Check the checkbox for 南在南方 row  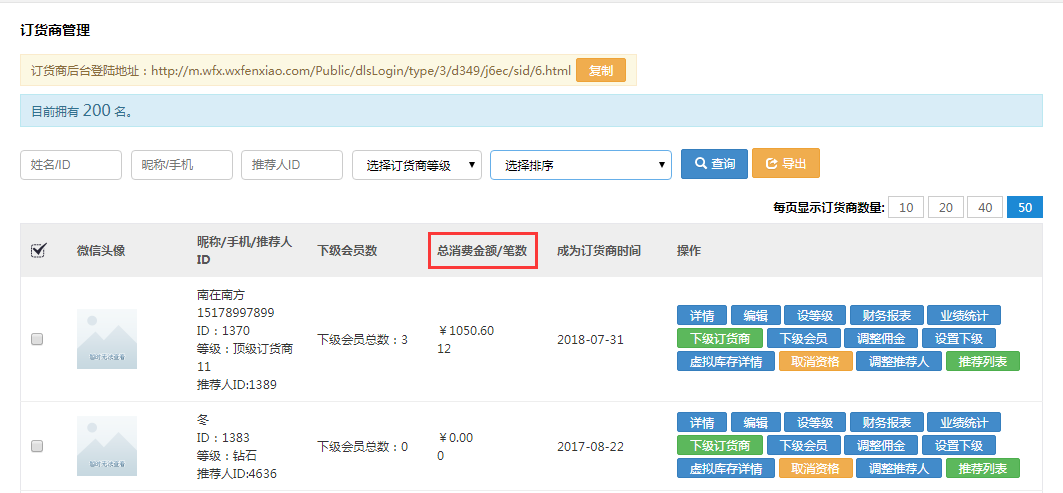point(37,339)
